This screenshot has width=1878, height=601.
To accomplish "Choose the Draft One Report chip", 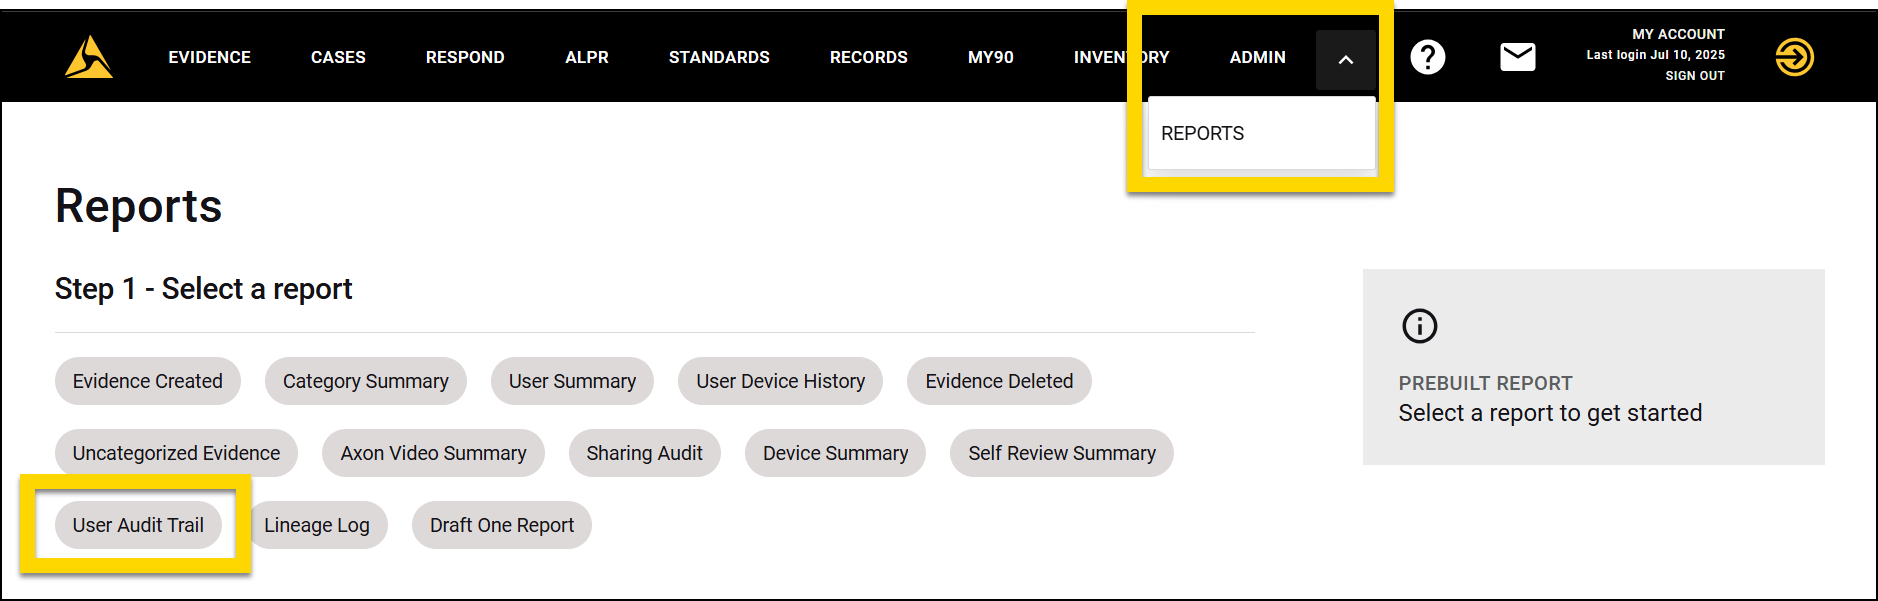I will point(501,525).
